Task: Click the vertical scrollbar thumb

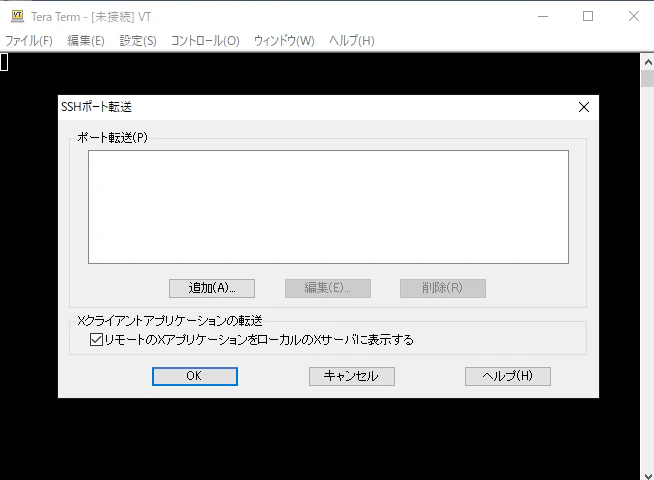Action: (x=648, y=78)
